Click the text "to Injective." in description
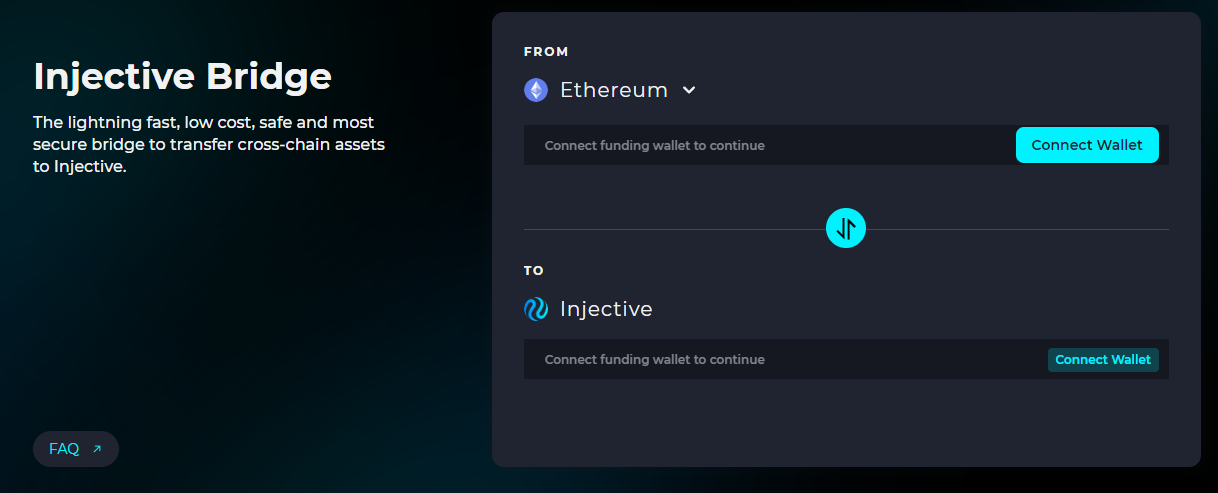Image resolution: width=1218 pixels, height=493 pixels. point(79,168)
